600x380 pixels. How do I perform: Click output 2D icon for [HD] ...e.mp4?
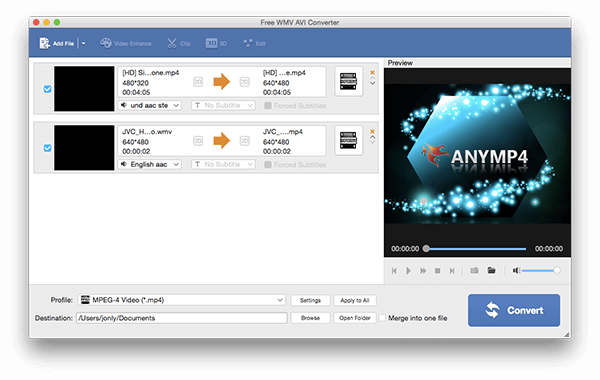pos(245,82)
